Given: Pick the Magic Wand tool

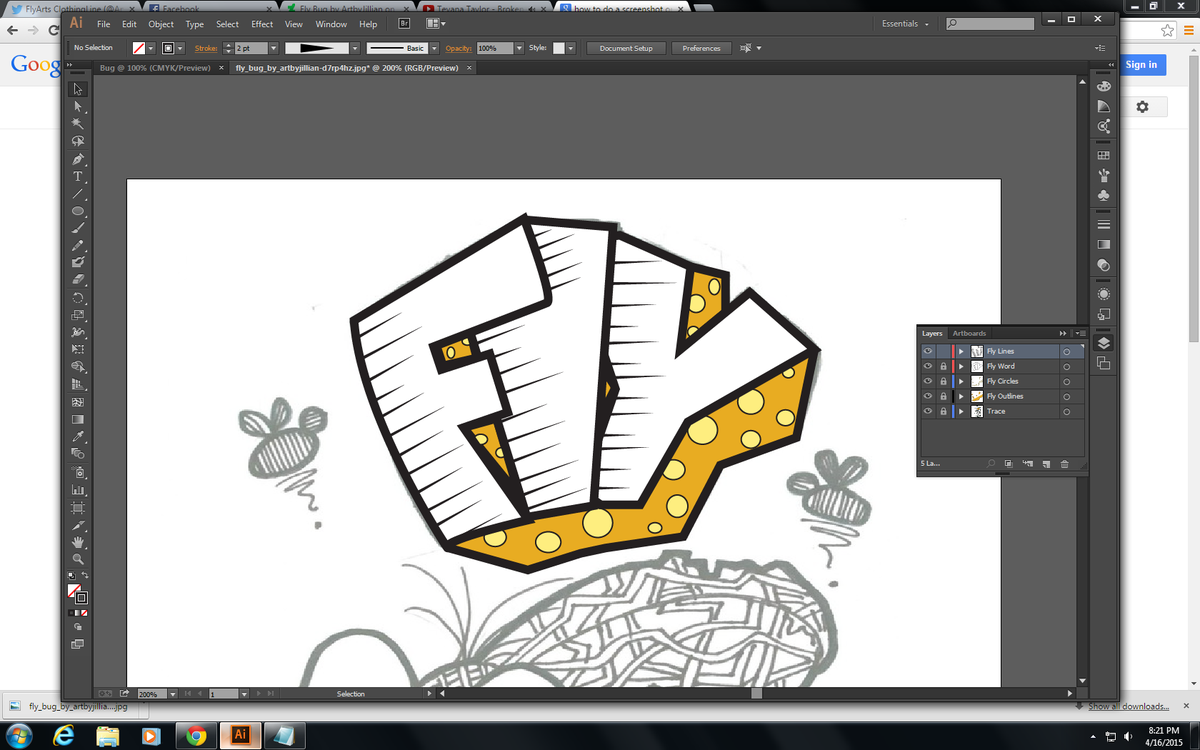Looking at the screenshot, I should tap(78, 123).
